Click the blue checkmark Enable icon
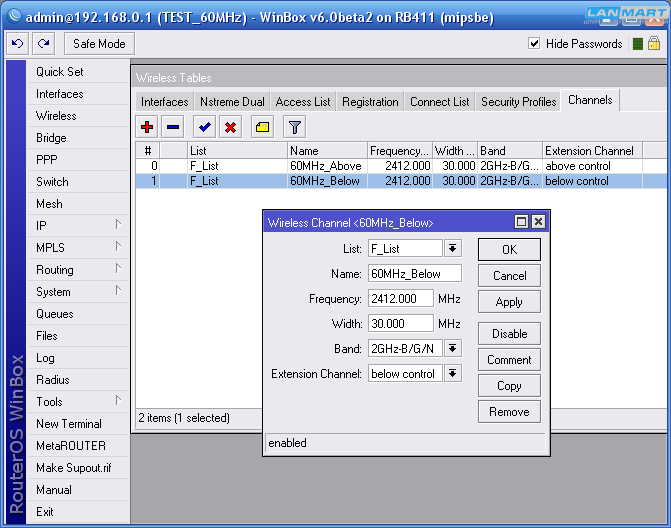 tap(205, 127)
